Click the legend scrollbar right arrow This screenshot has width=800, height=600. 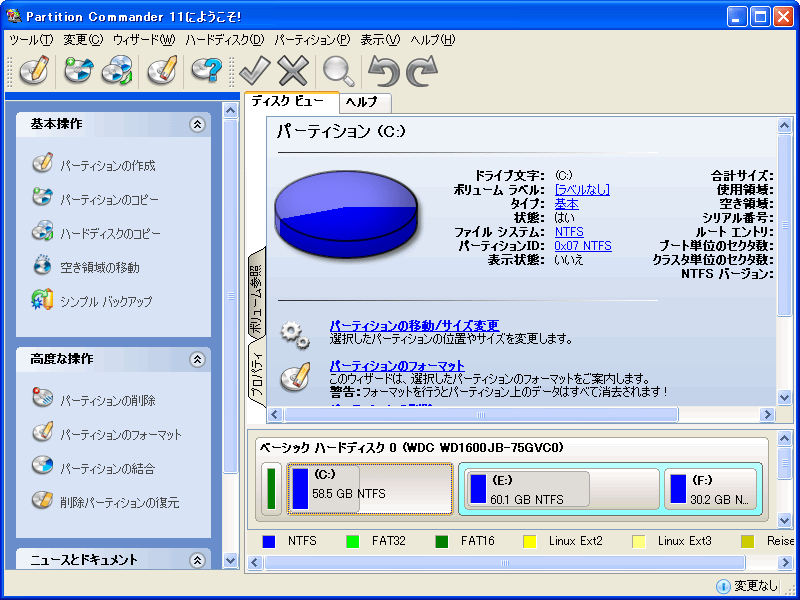pyautogui.click(x=785, y=563)
